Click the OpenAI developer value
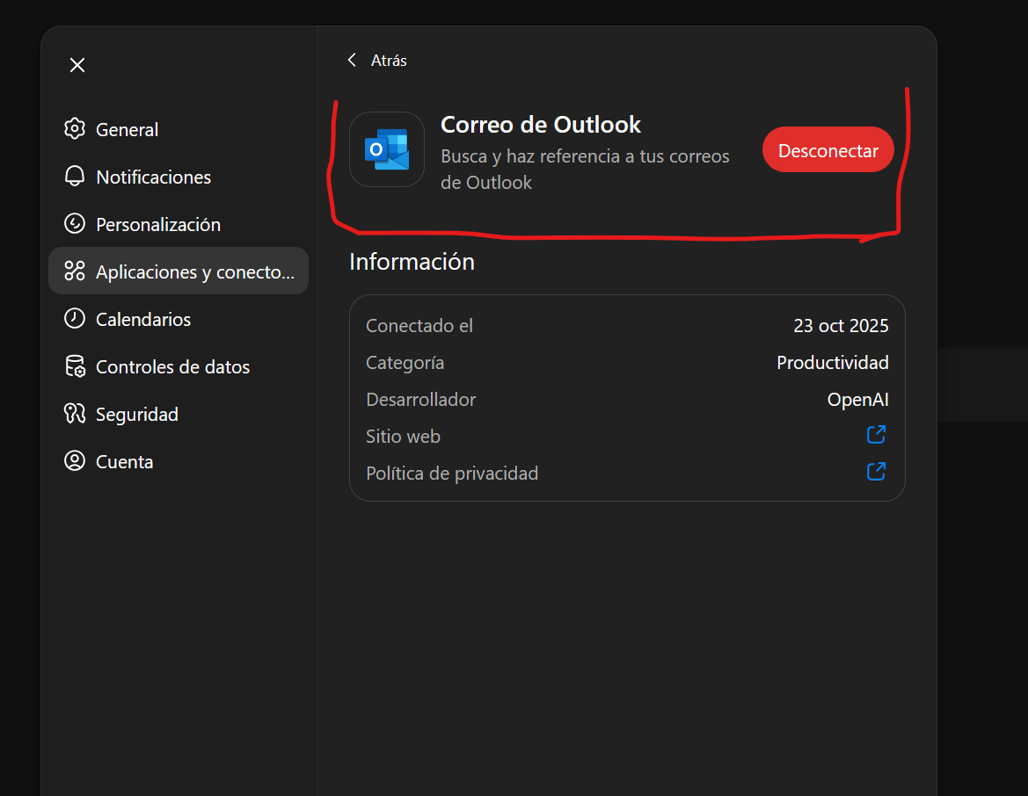The image size is (1028, 796). pyautogui.click(x=857, y=400)
